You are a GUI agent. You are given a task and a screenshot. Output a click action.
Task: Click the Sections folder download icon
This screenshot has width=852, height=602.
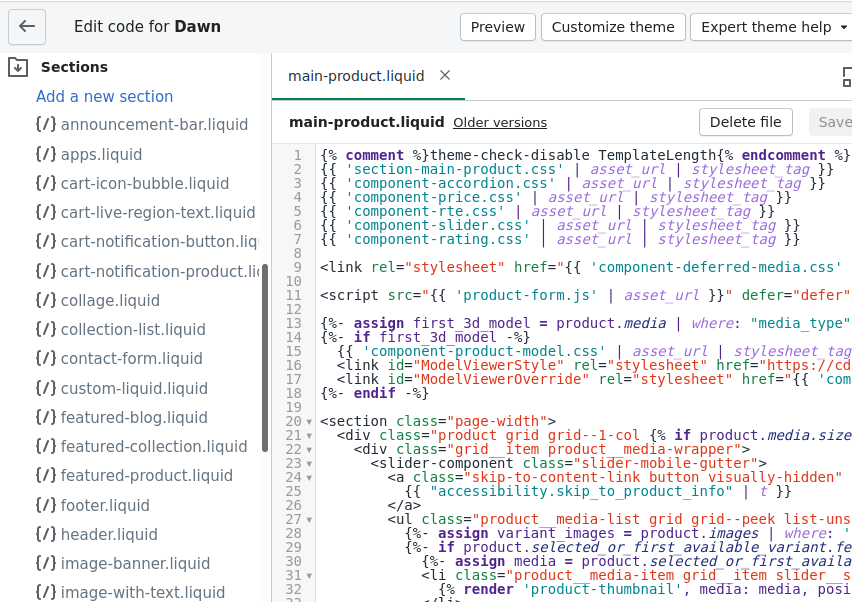tap(18, 67)
